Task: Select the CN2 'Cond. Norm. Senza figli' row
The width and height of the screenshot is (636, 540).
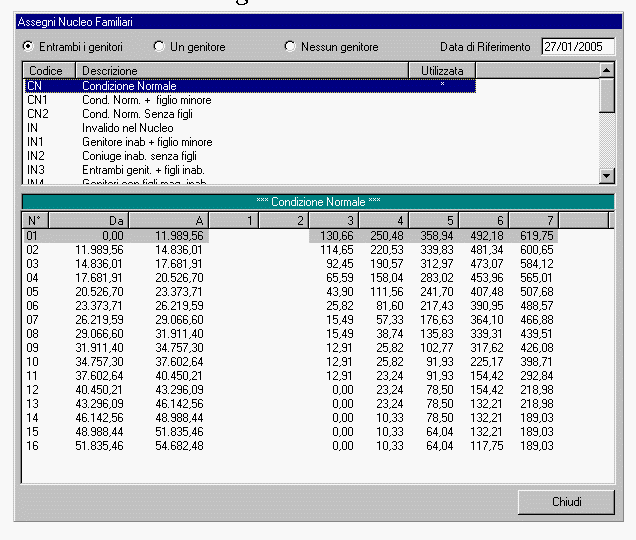Action: pyautogui.click(x=138, y=115)
